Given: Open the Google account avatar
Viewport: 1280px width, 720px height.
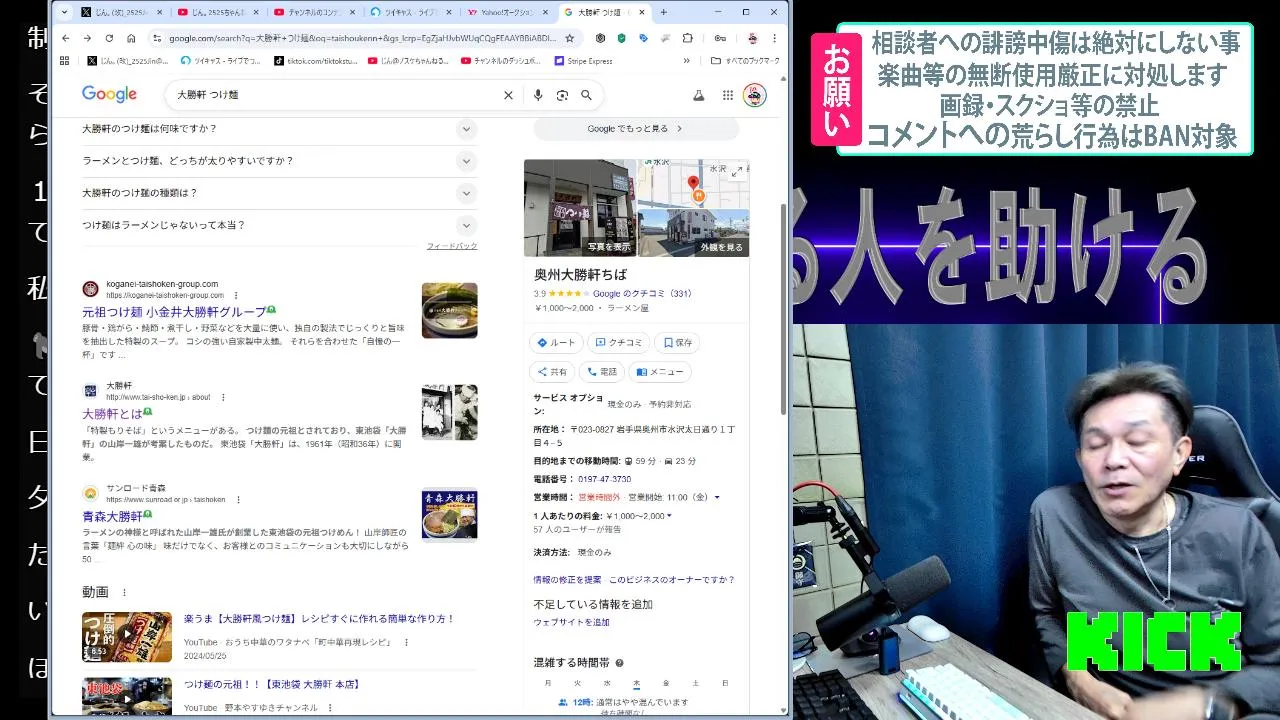Looking at the screenshot, I should pyautogui.click(x=755, y=95).
